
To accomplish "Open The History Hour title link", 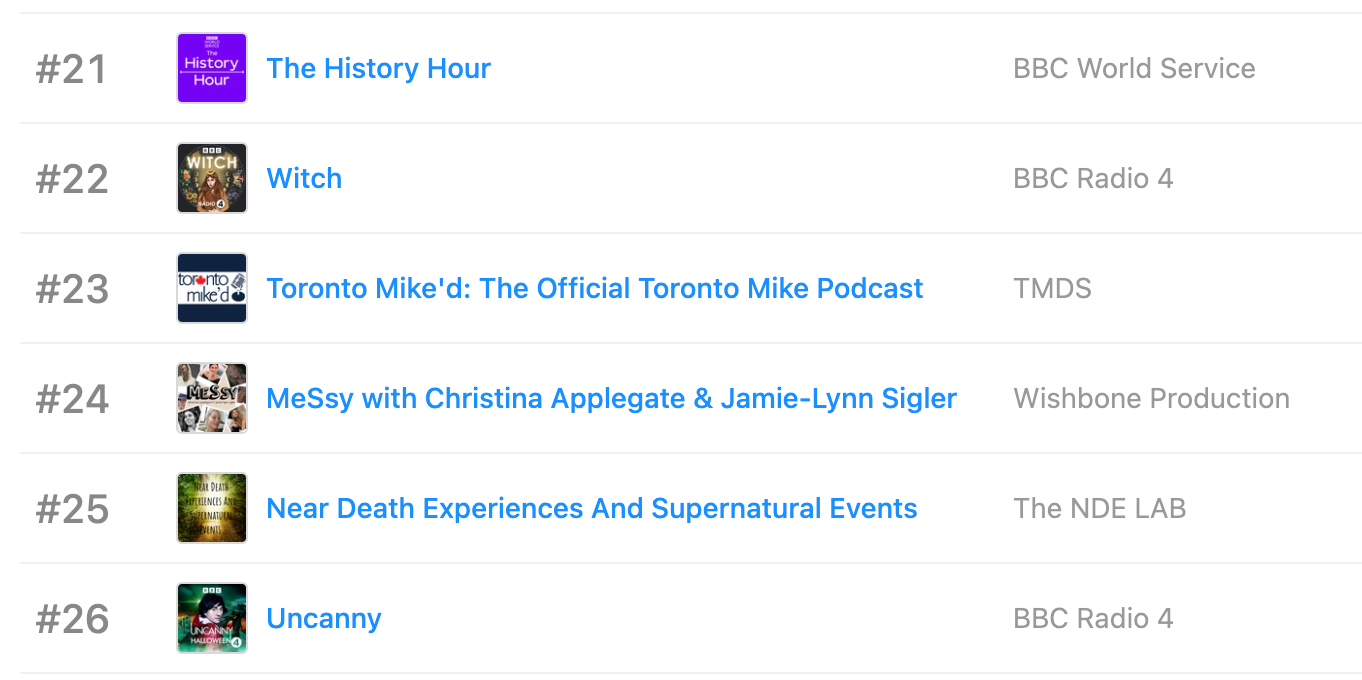I will point(378,68).
